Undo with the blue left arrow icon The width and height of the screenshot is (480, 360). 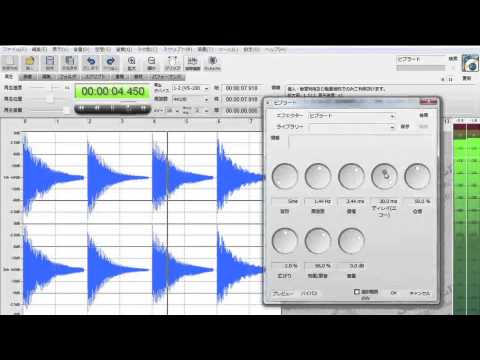(x=91, y=63)
